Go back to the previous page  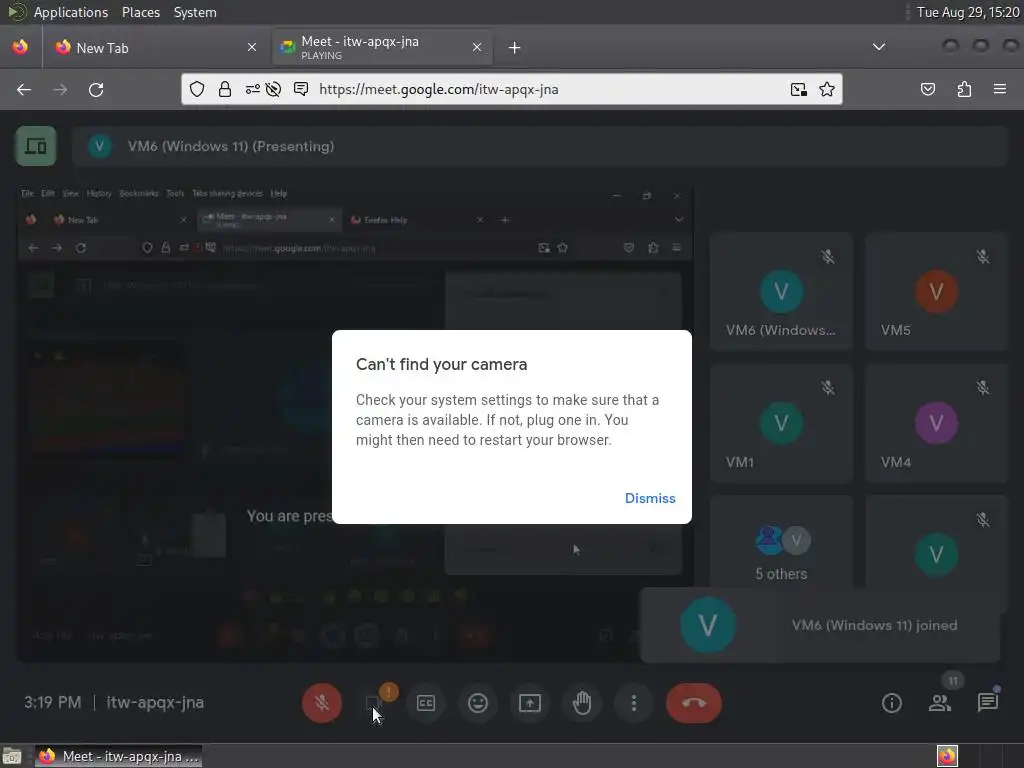pyautogui.click(x=24, y=89)
